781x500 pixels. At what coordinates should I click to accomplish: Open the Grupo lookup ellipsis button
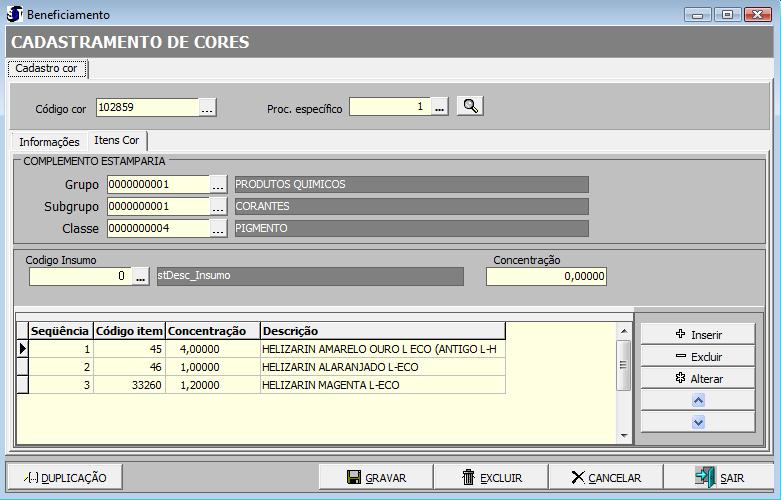tap(218, 184)
